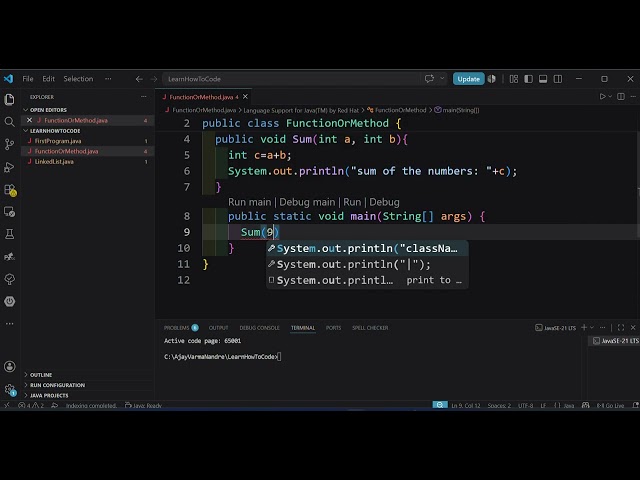Close the terminal panel
Image resolution: width=640 pixels, height=480 pixels.
tap(633, 327)
